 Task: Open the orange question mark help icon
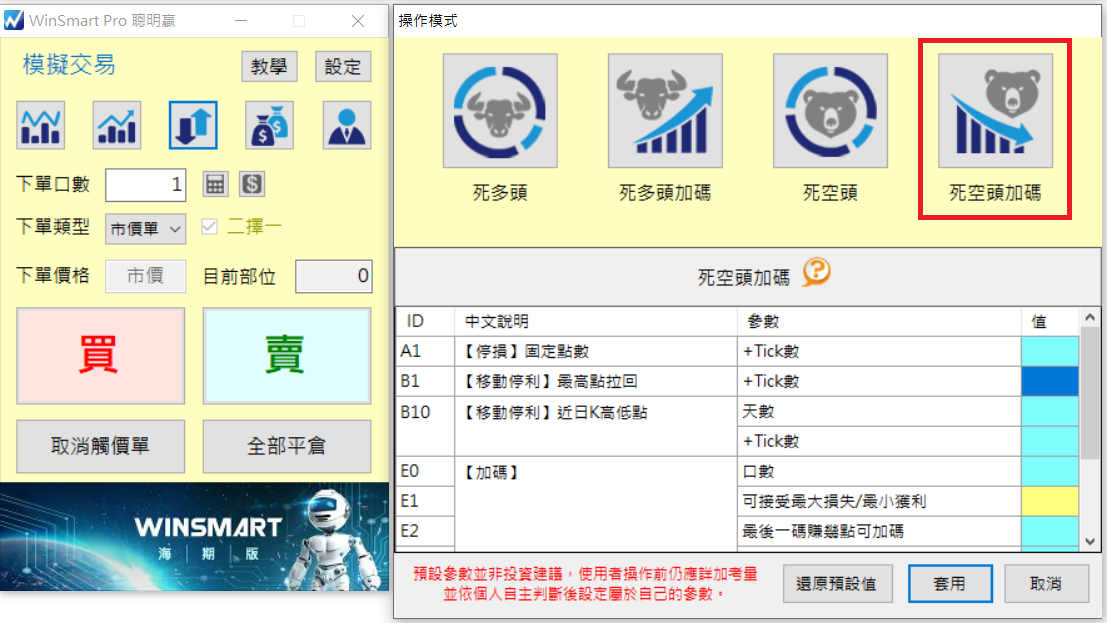[x=816, y=272]
